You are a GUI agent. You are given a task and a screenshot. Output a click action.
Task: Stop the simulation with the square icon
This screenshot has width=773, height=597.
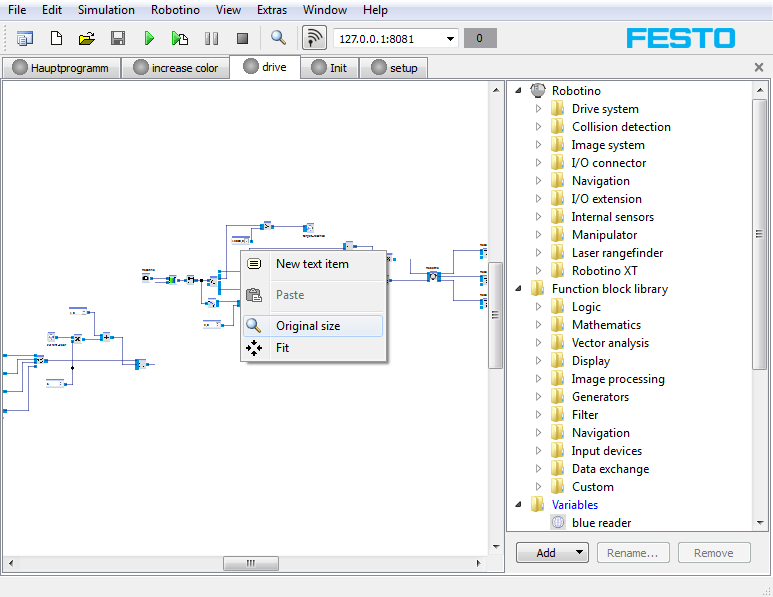tap(242, 38)
